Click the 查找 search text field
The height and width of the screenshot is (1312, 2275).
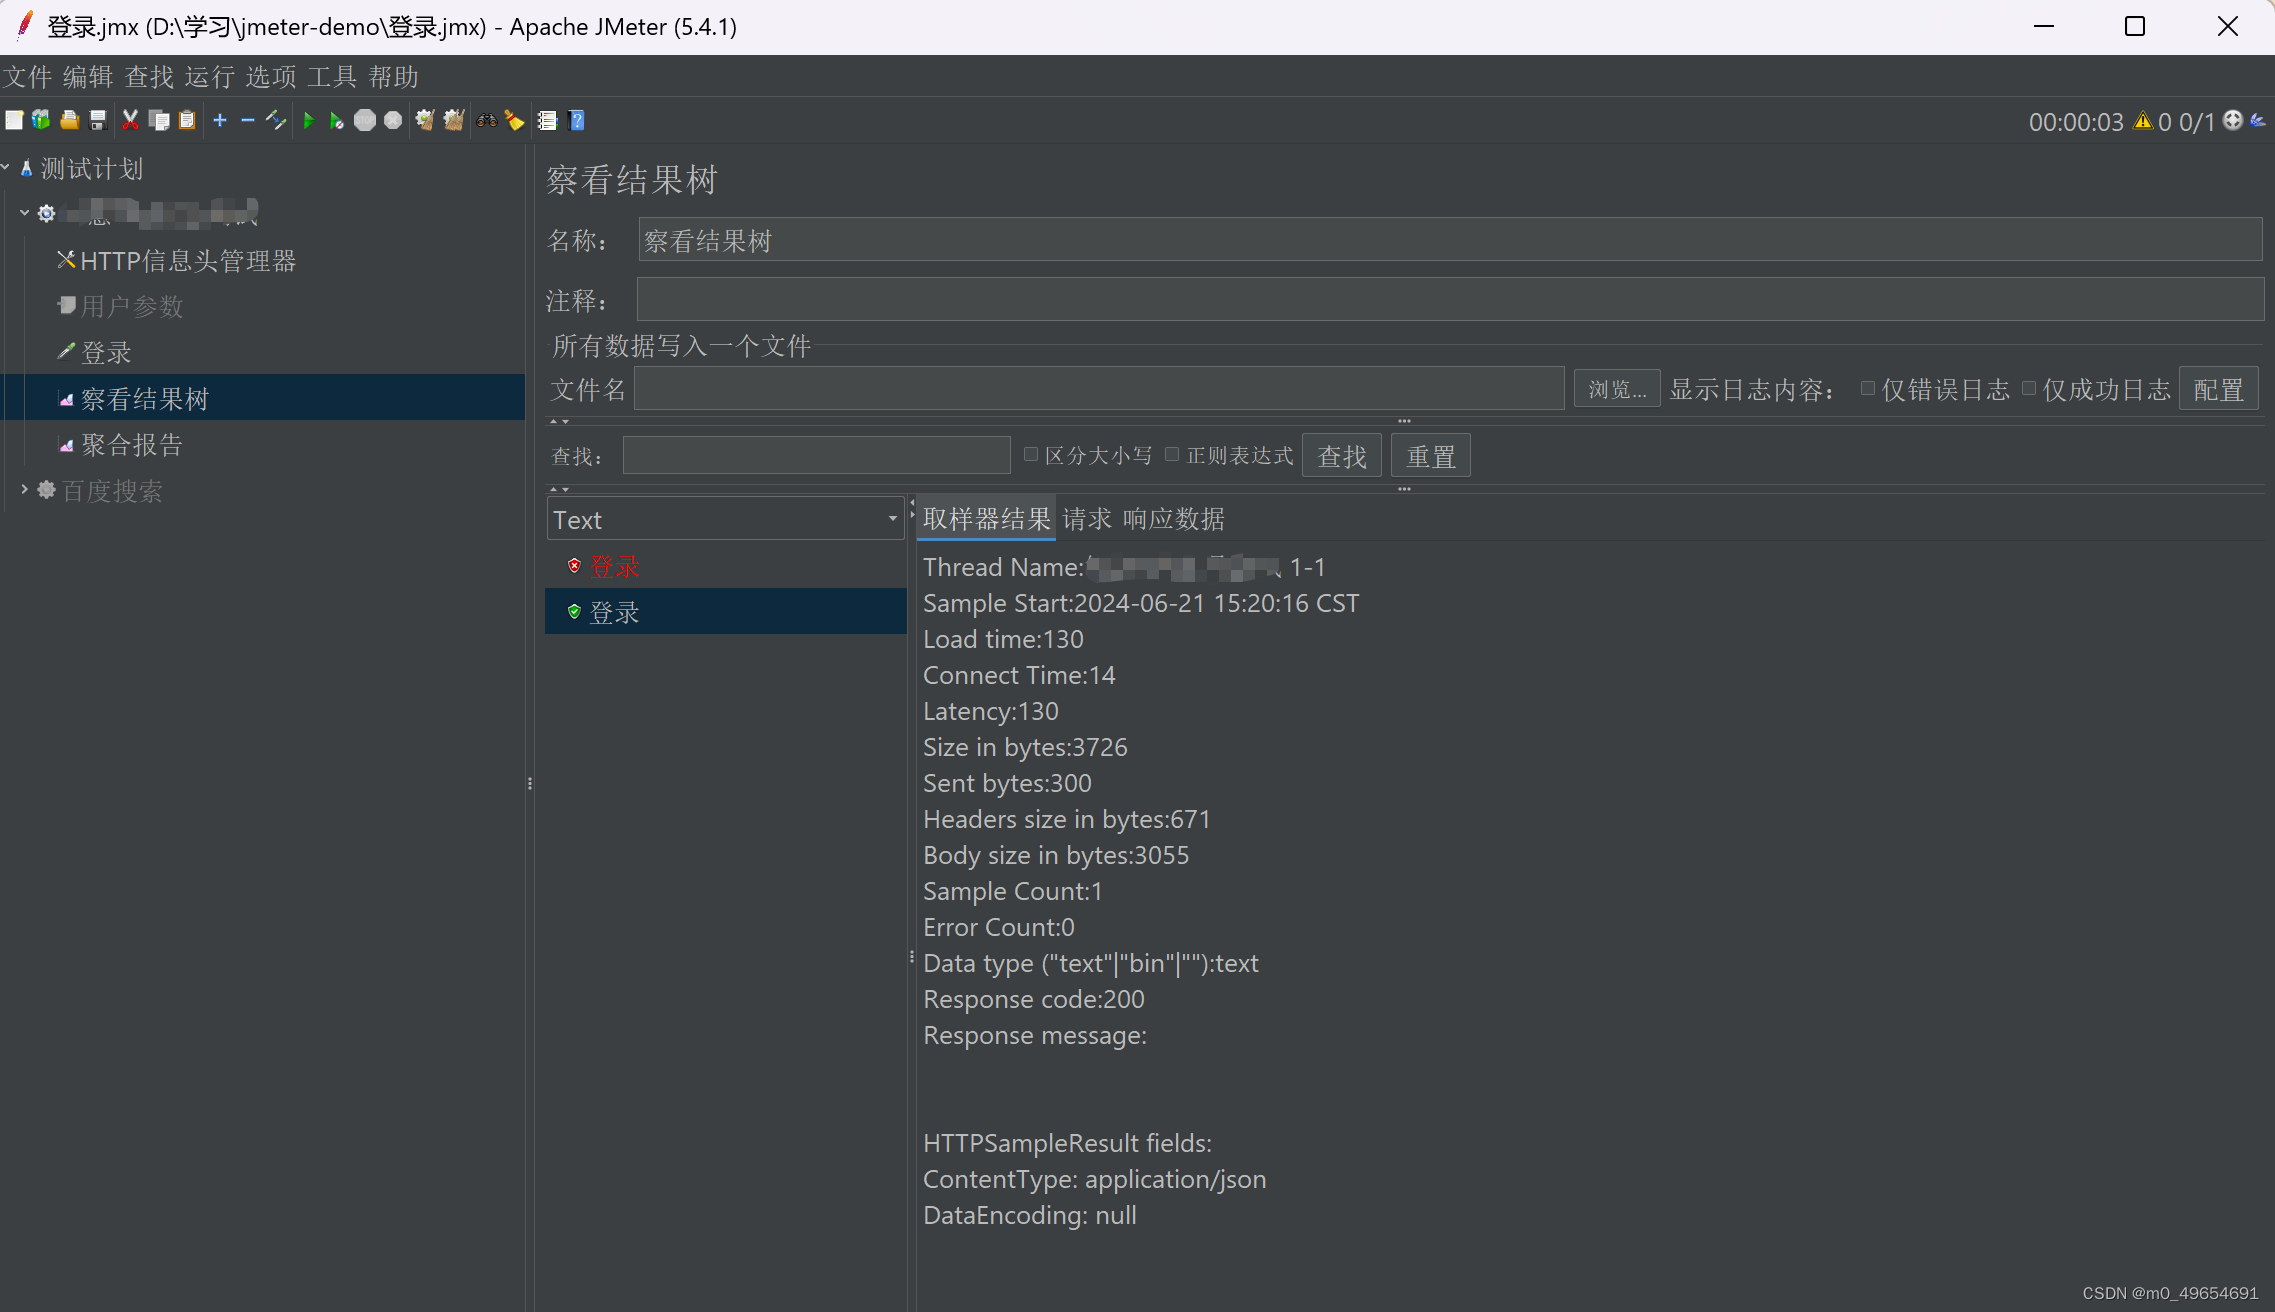click(x=816, y=456)
